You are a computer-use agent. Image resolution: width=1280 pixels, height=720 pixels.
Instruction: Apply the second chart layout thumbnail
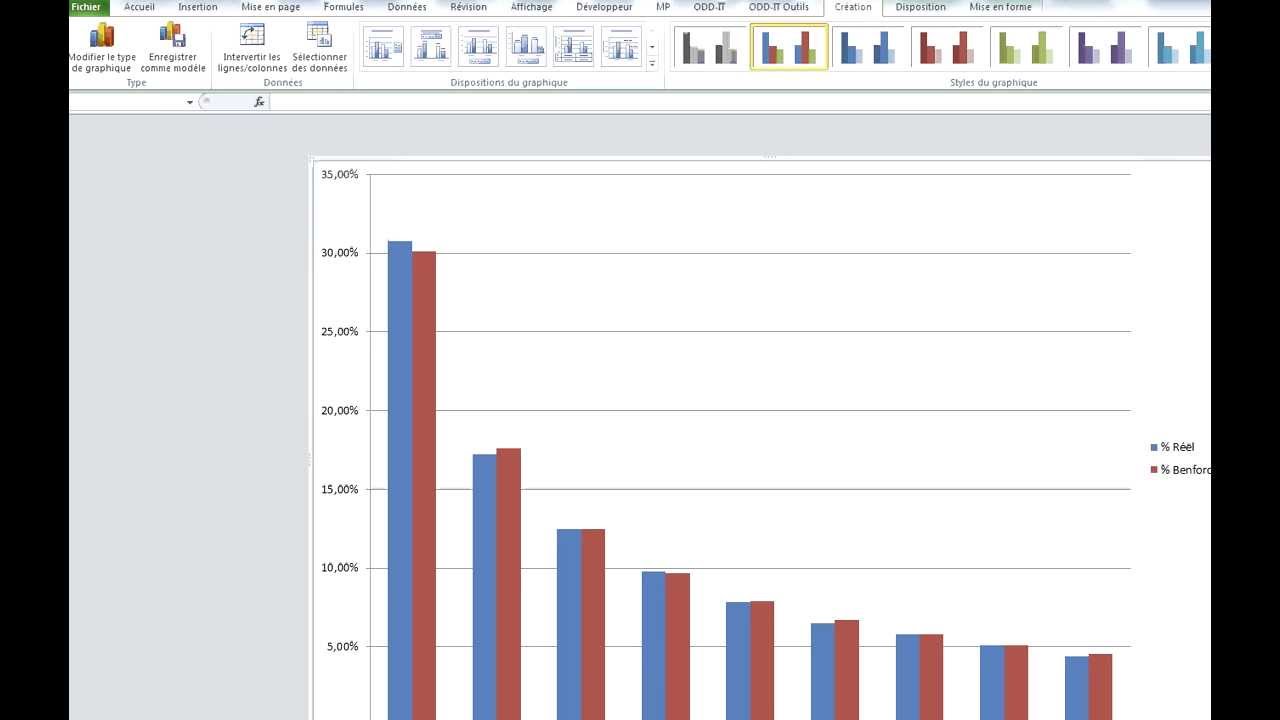pos(431,46)
